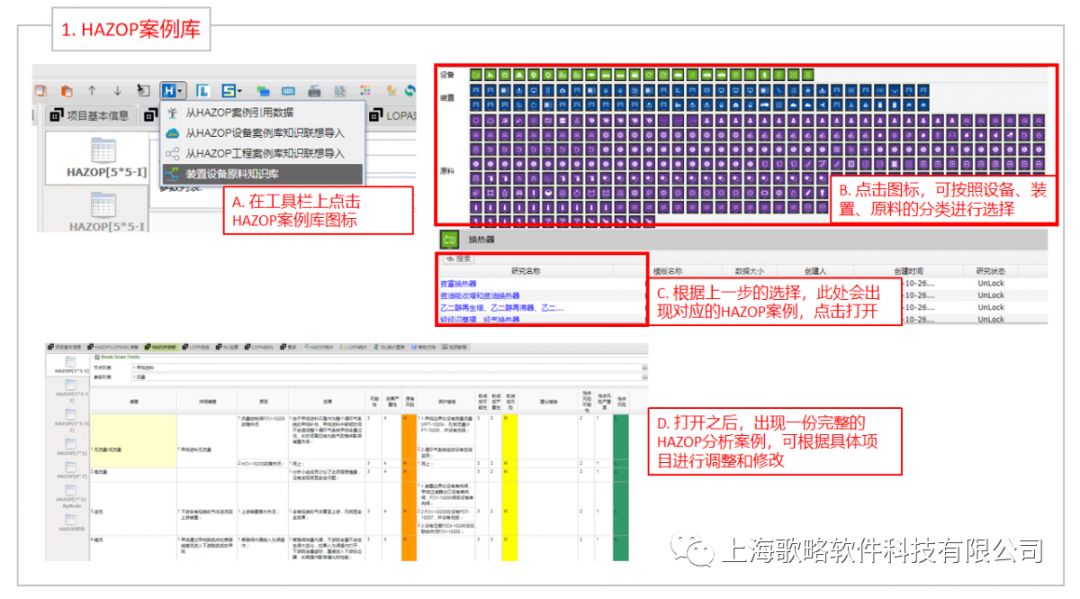Click the last green 设备 row icon
The width and height of the screenshot is (1080, 599).
click(x=808, y=74)
